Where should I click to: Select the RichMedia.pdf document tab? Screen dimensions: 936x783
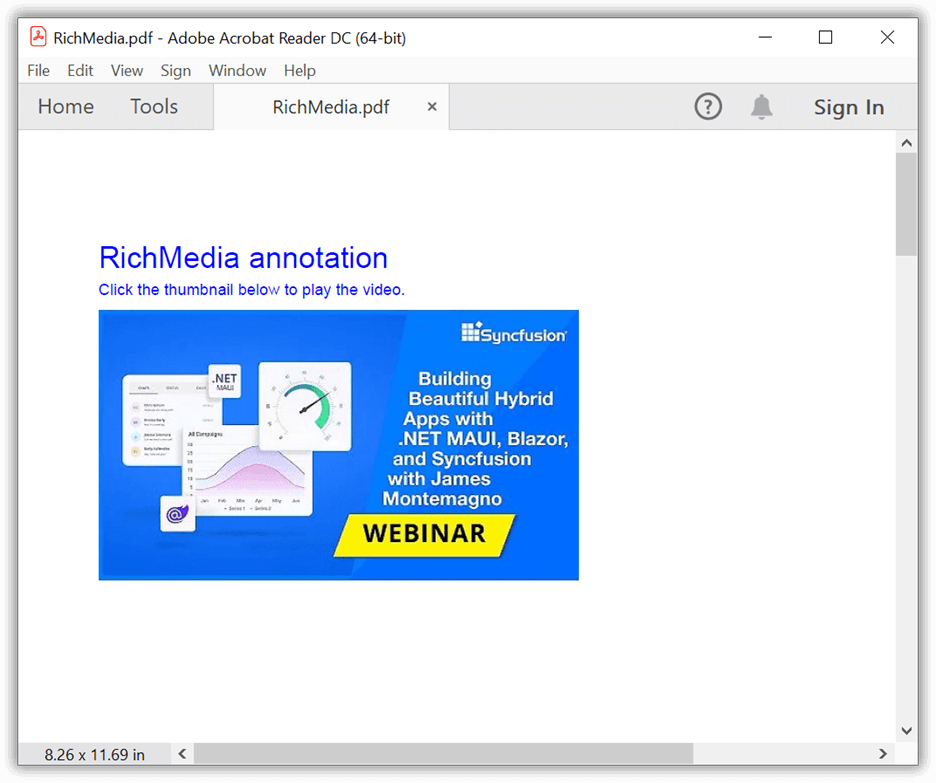(331, 107)
